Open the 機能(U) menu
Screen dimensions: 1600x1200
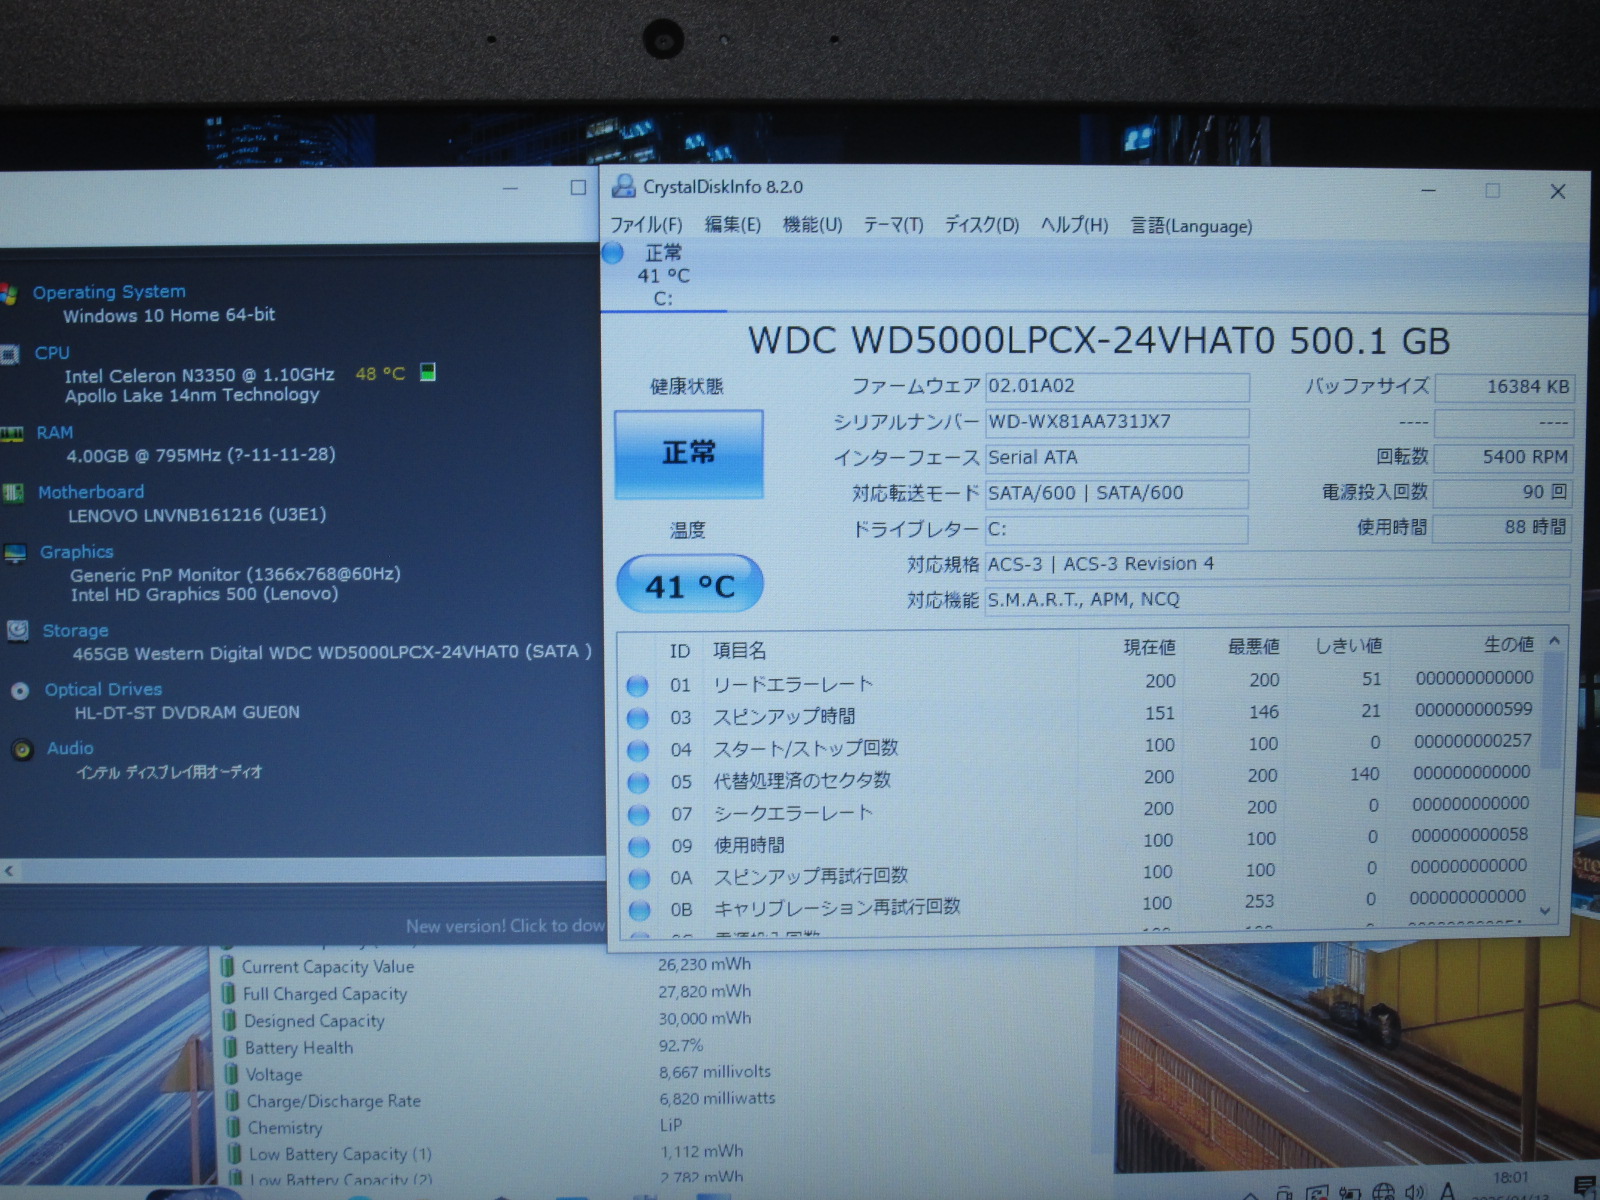click(812, 225)
